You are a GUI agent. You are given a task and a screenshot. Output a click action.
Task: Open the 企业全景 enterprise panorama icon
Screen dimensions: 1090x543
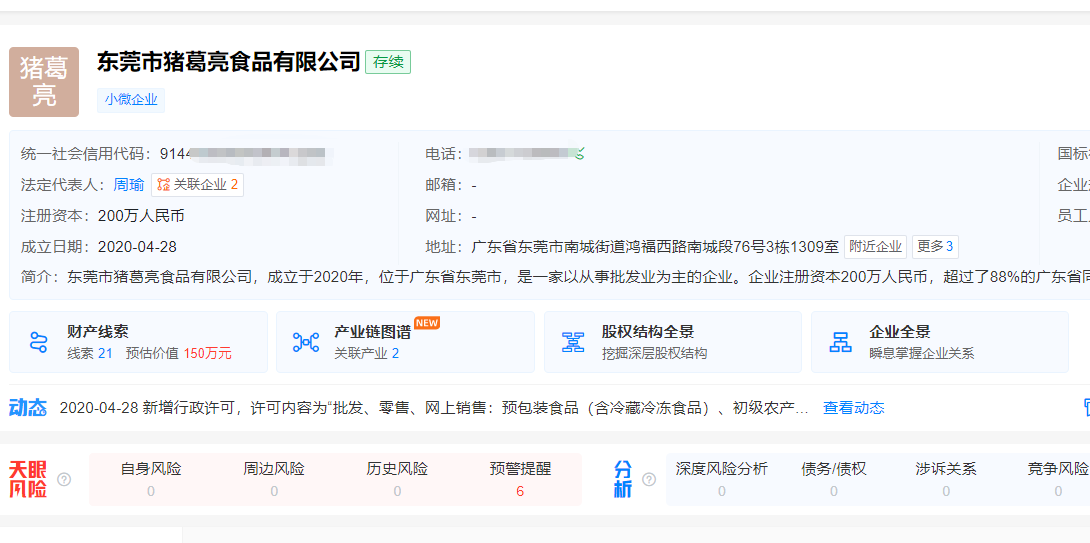pyautogui.click(x=841, y=342)
